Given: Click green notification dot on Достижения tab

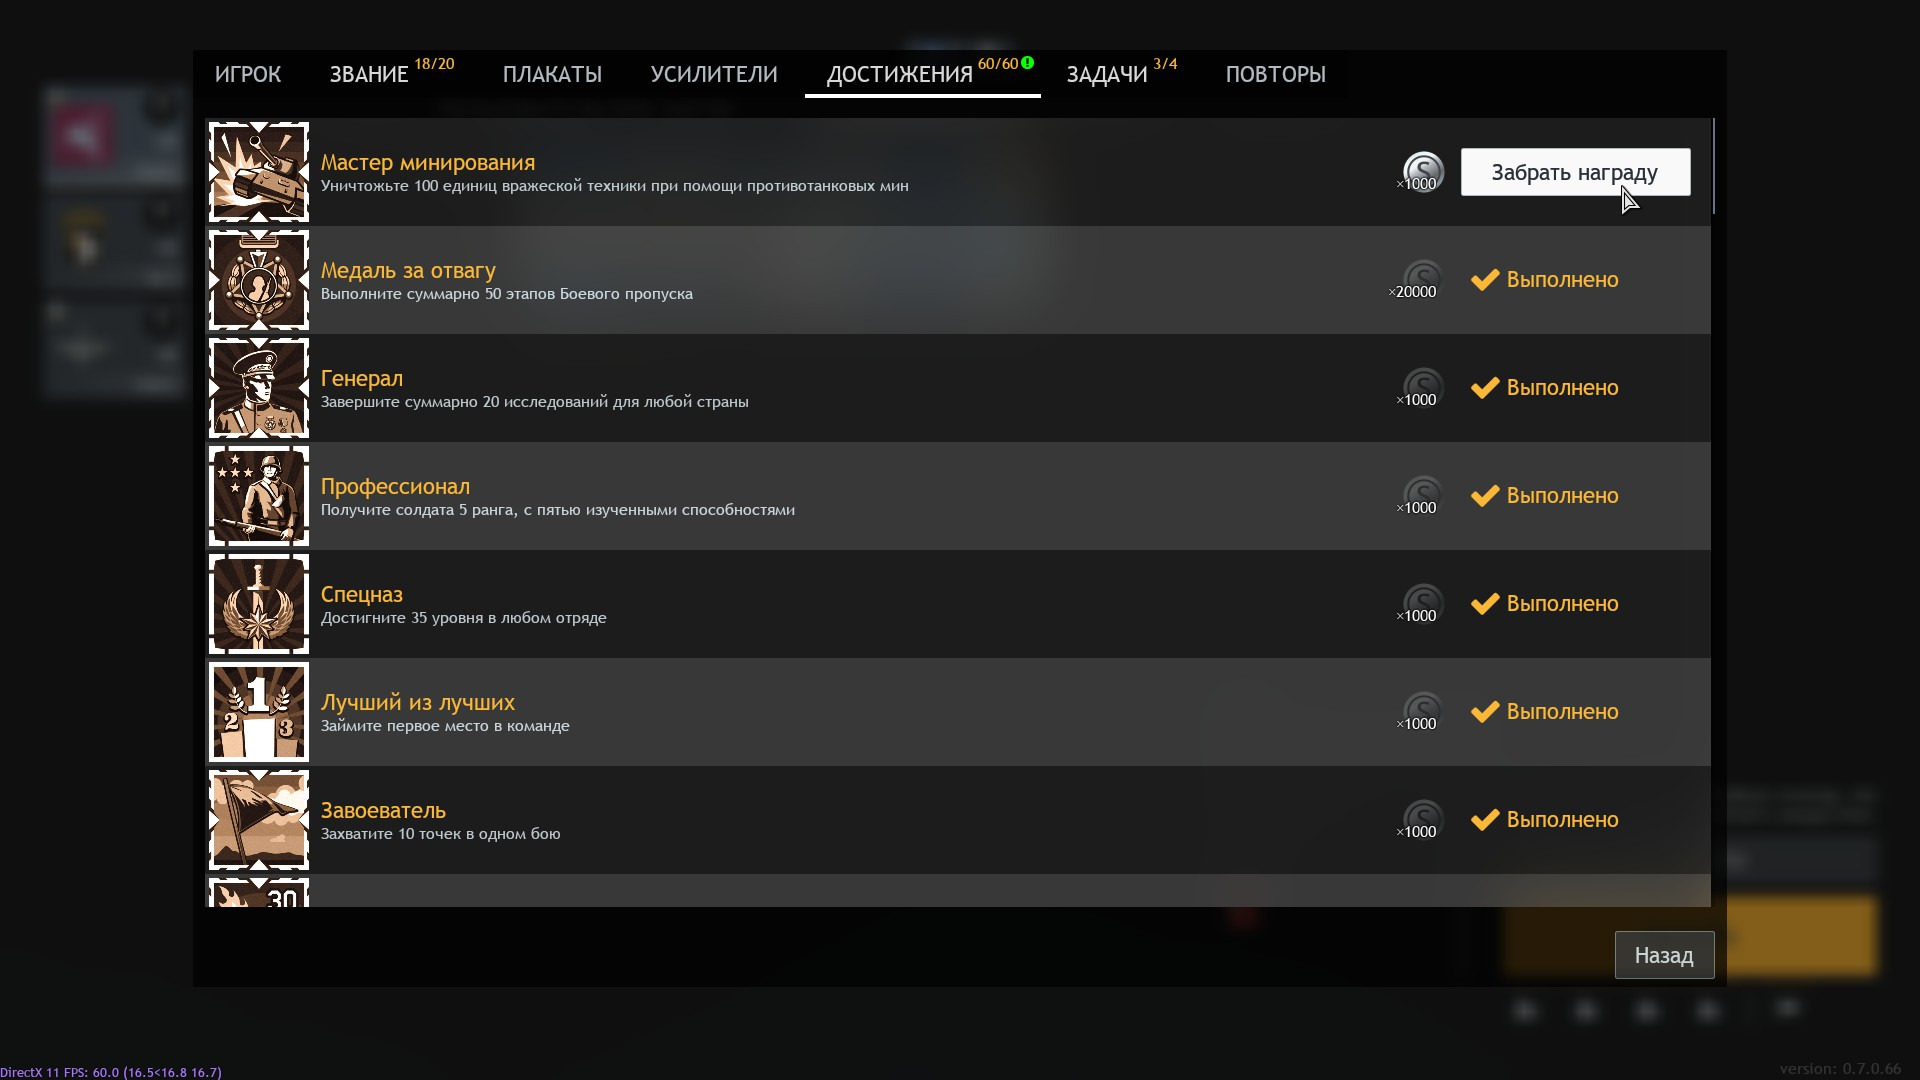Looking at the screenshot, I should [x=1027, y=63].
